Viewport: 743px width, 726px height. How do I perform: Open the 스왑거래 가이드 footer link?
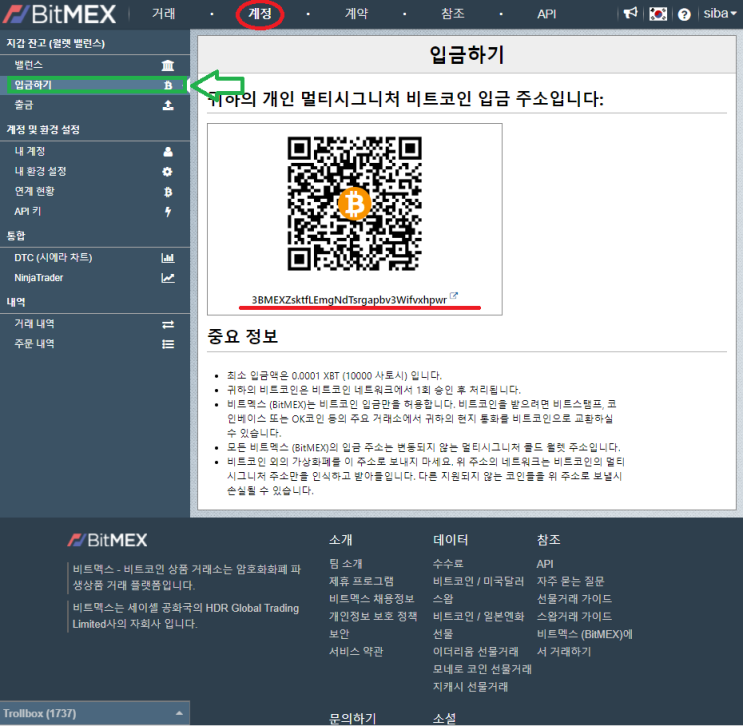click(x=574, y=617)
